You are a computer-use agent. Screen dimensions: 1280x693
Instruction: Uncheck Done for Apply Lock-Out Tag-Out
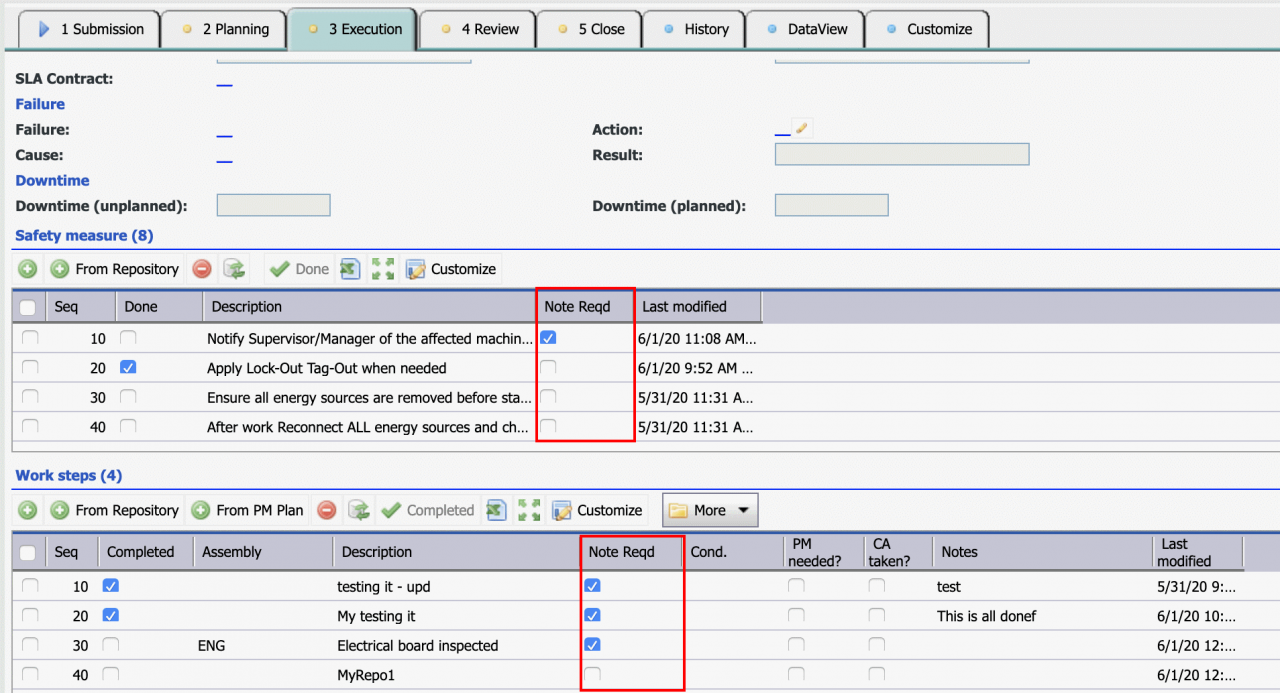coord(128,368)
